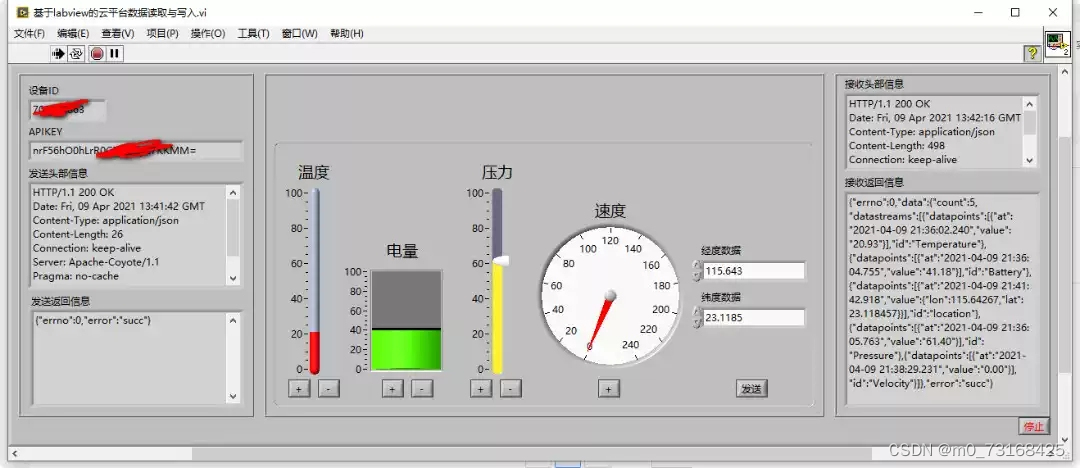This screenshot has height=468, width=1080.
Task: Click the 经度数据 field showing 115.643
Action: (754, 271)
